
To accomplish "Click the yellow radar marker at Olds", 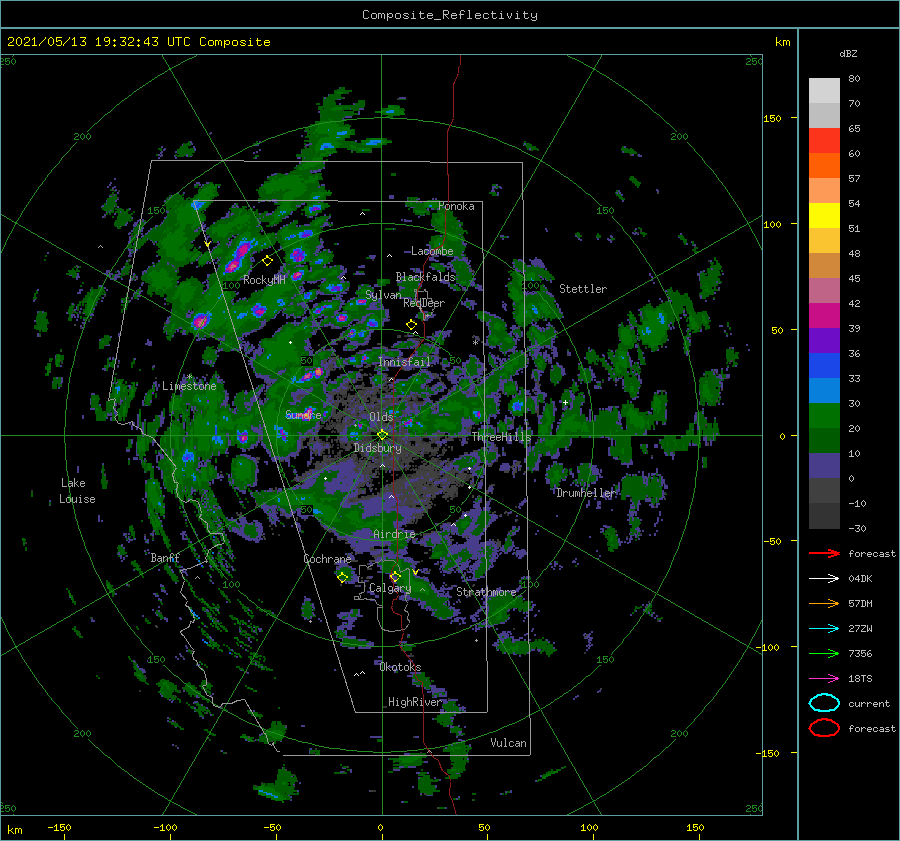I will point(382,435).
